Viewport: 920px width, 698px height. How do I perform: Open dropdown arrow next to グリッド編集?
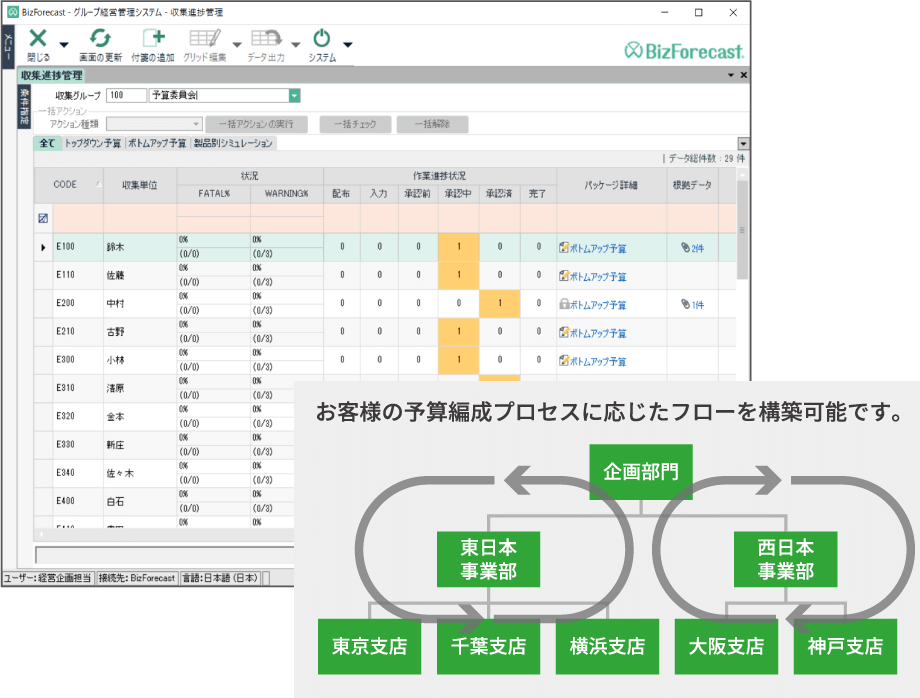click(x=237, y=45)
